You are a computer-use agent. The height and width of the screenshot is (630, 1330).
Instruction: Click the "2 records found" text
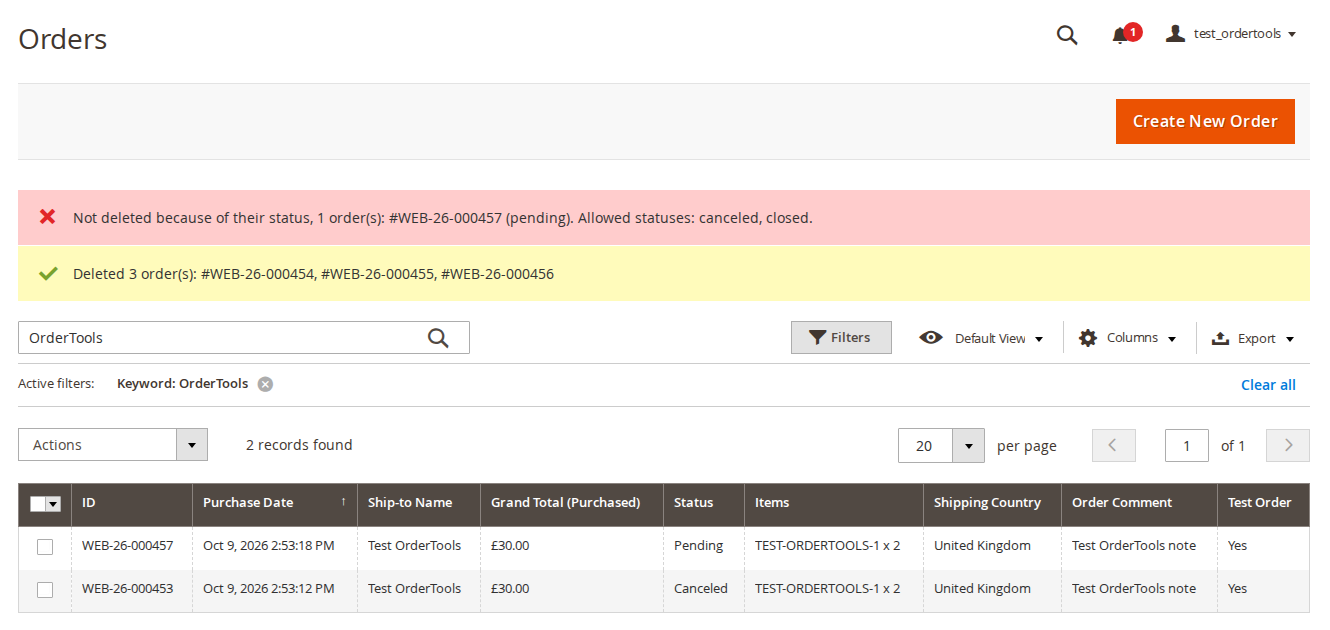[x=299, y=445]
